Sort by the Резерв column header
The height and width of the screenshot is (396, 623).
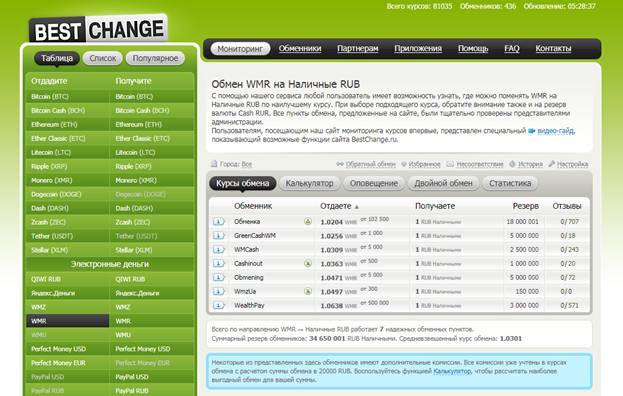tap(526, 206)
